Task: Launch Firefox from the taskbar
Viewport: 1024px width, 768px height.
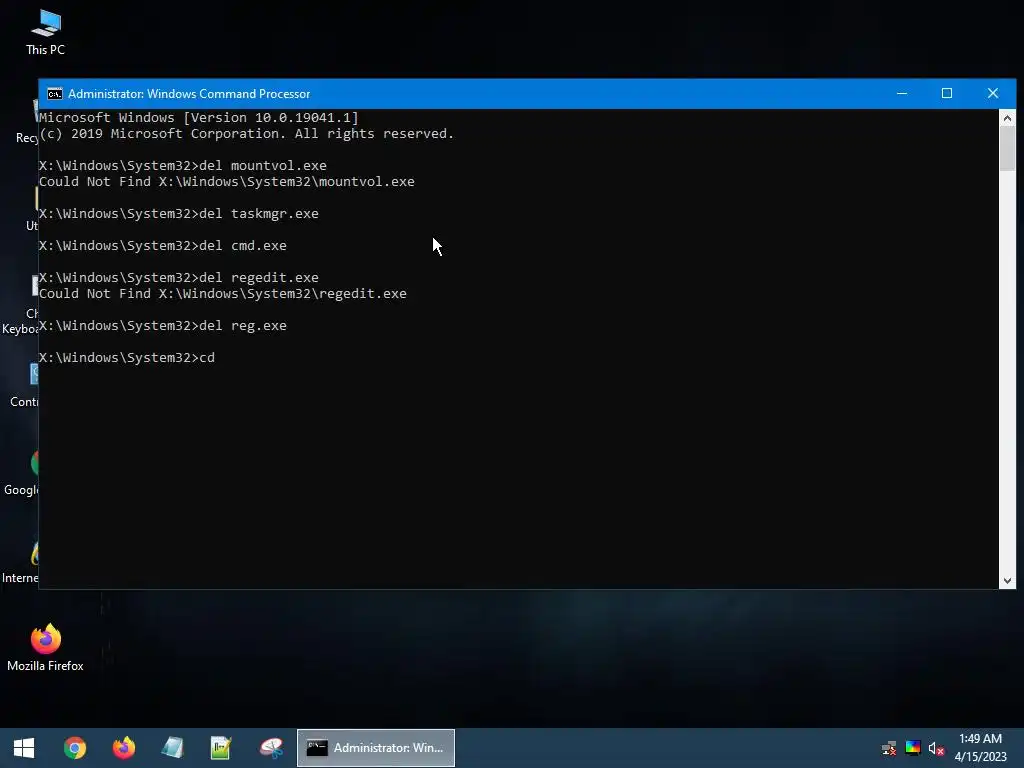Action: pyautogui.click(x=123, y=748)
